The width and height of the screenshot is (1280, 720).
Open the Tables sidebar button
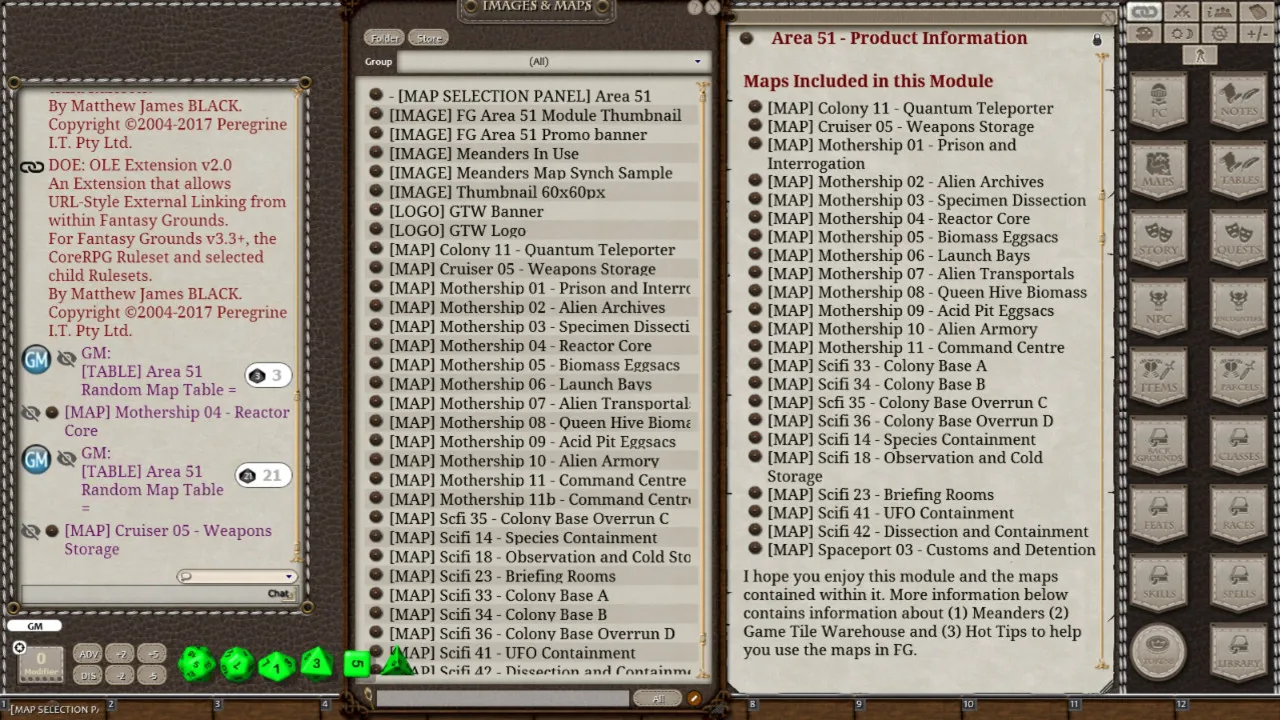click(1239, 169)
